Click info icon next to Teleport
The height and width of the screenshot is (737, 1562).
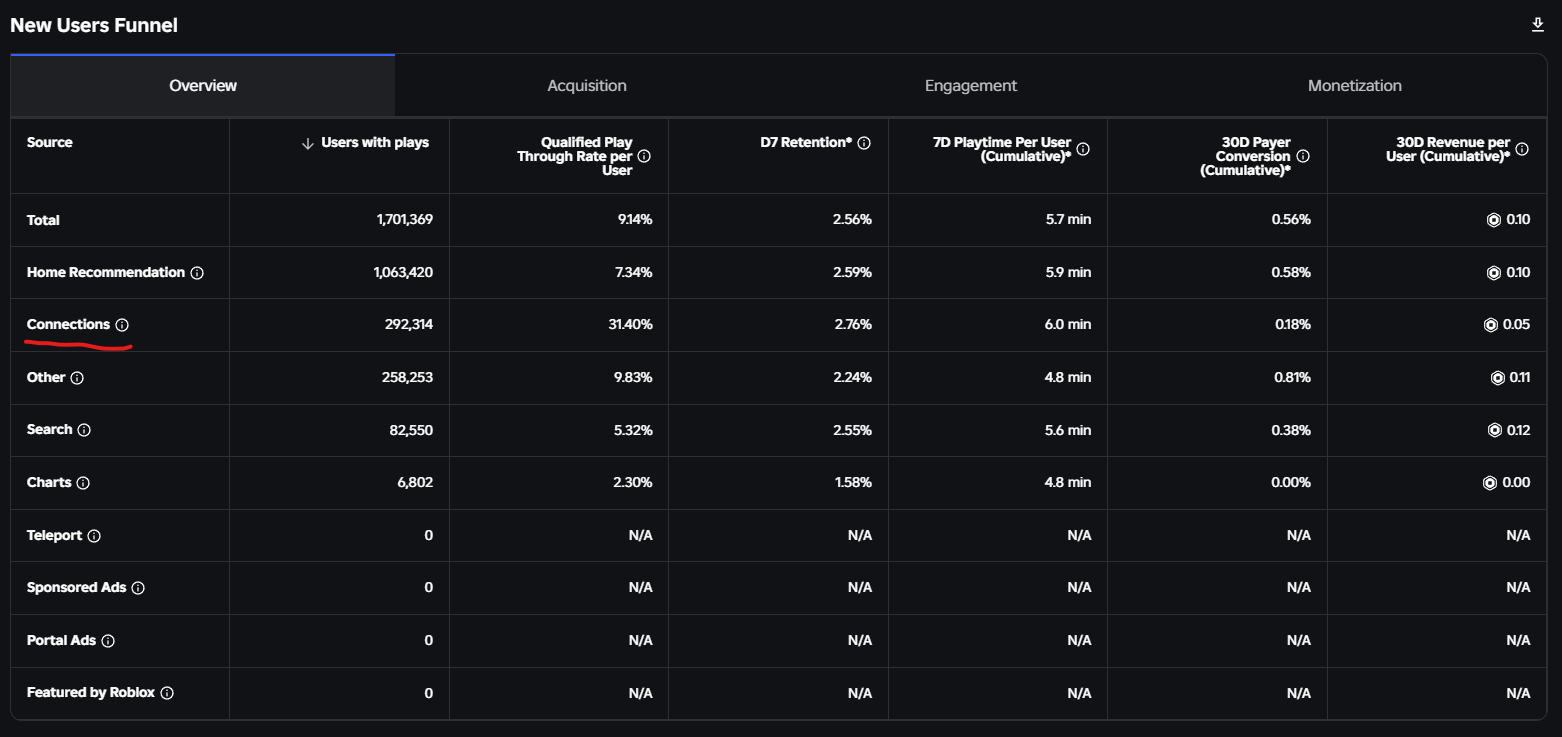point(94,536)
